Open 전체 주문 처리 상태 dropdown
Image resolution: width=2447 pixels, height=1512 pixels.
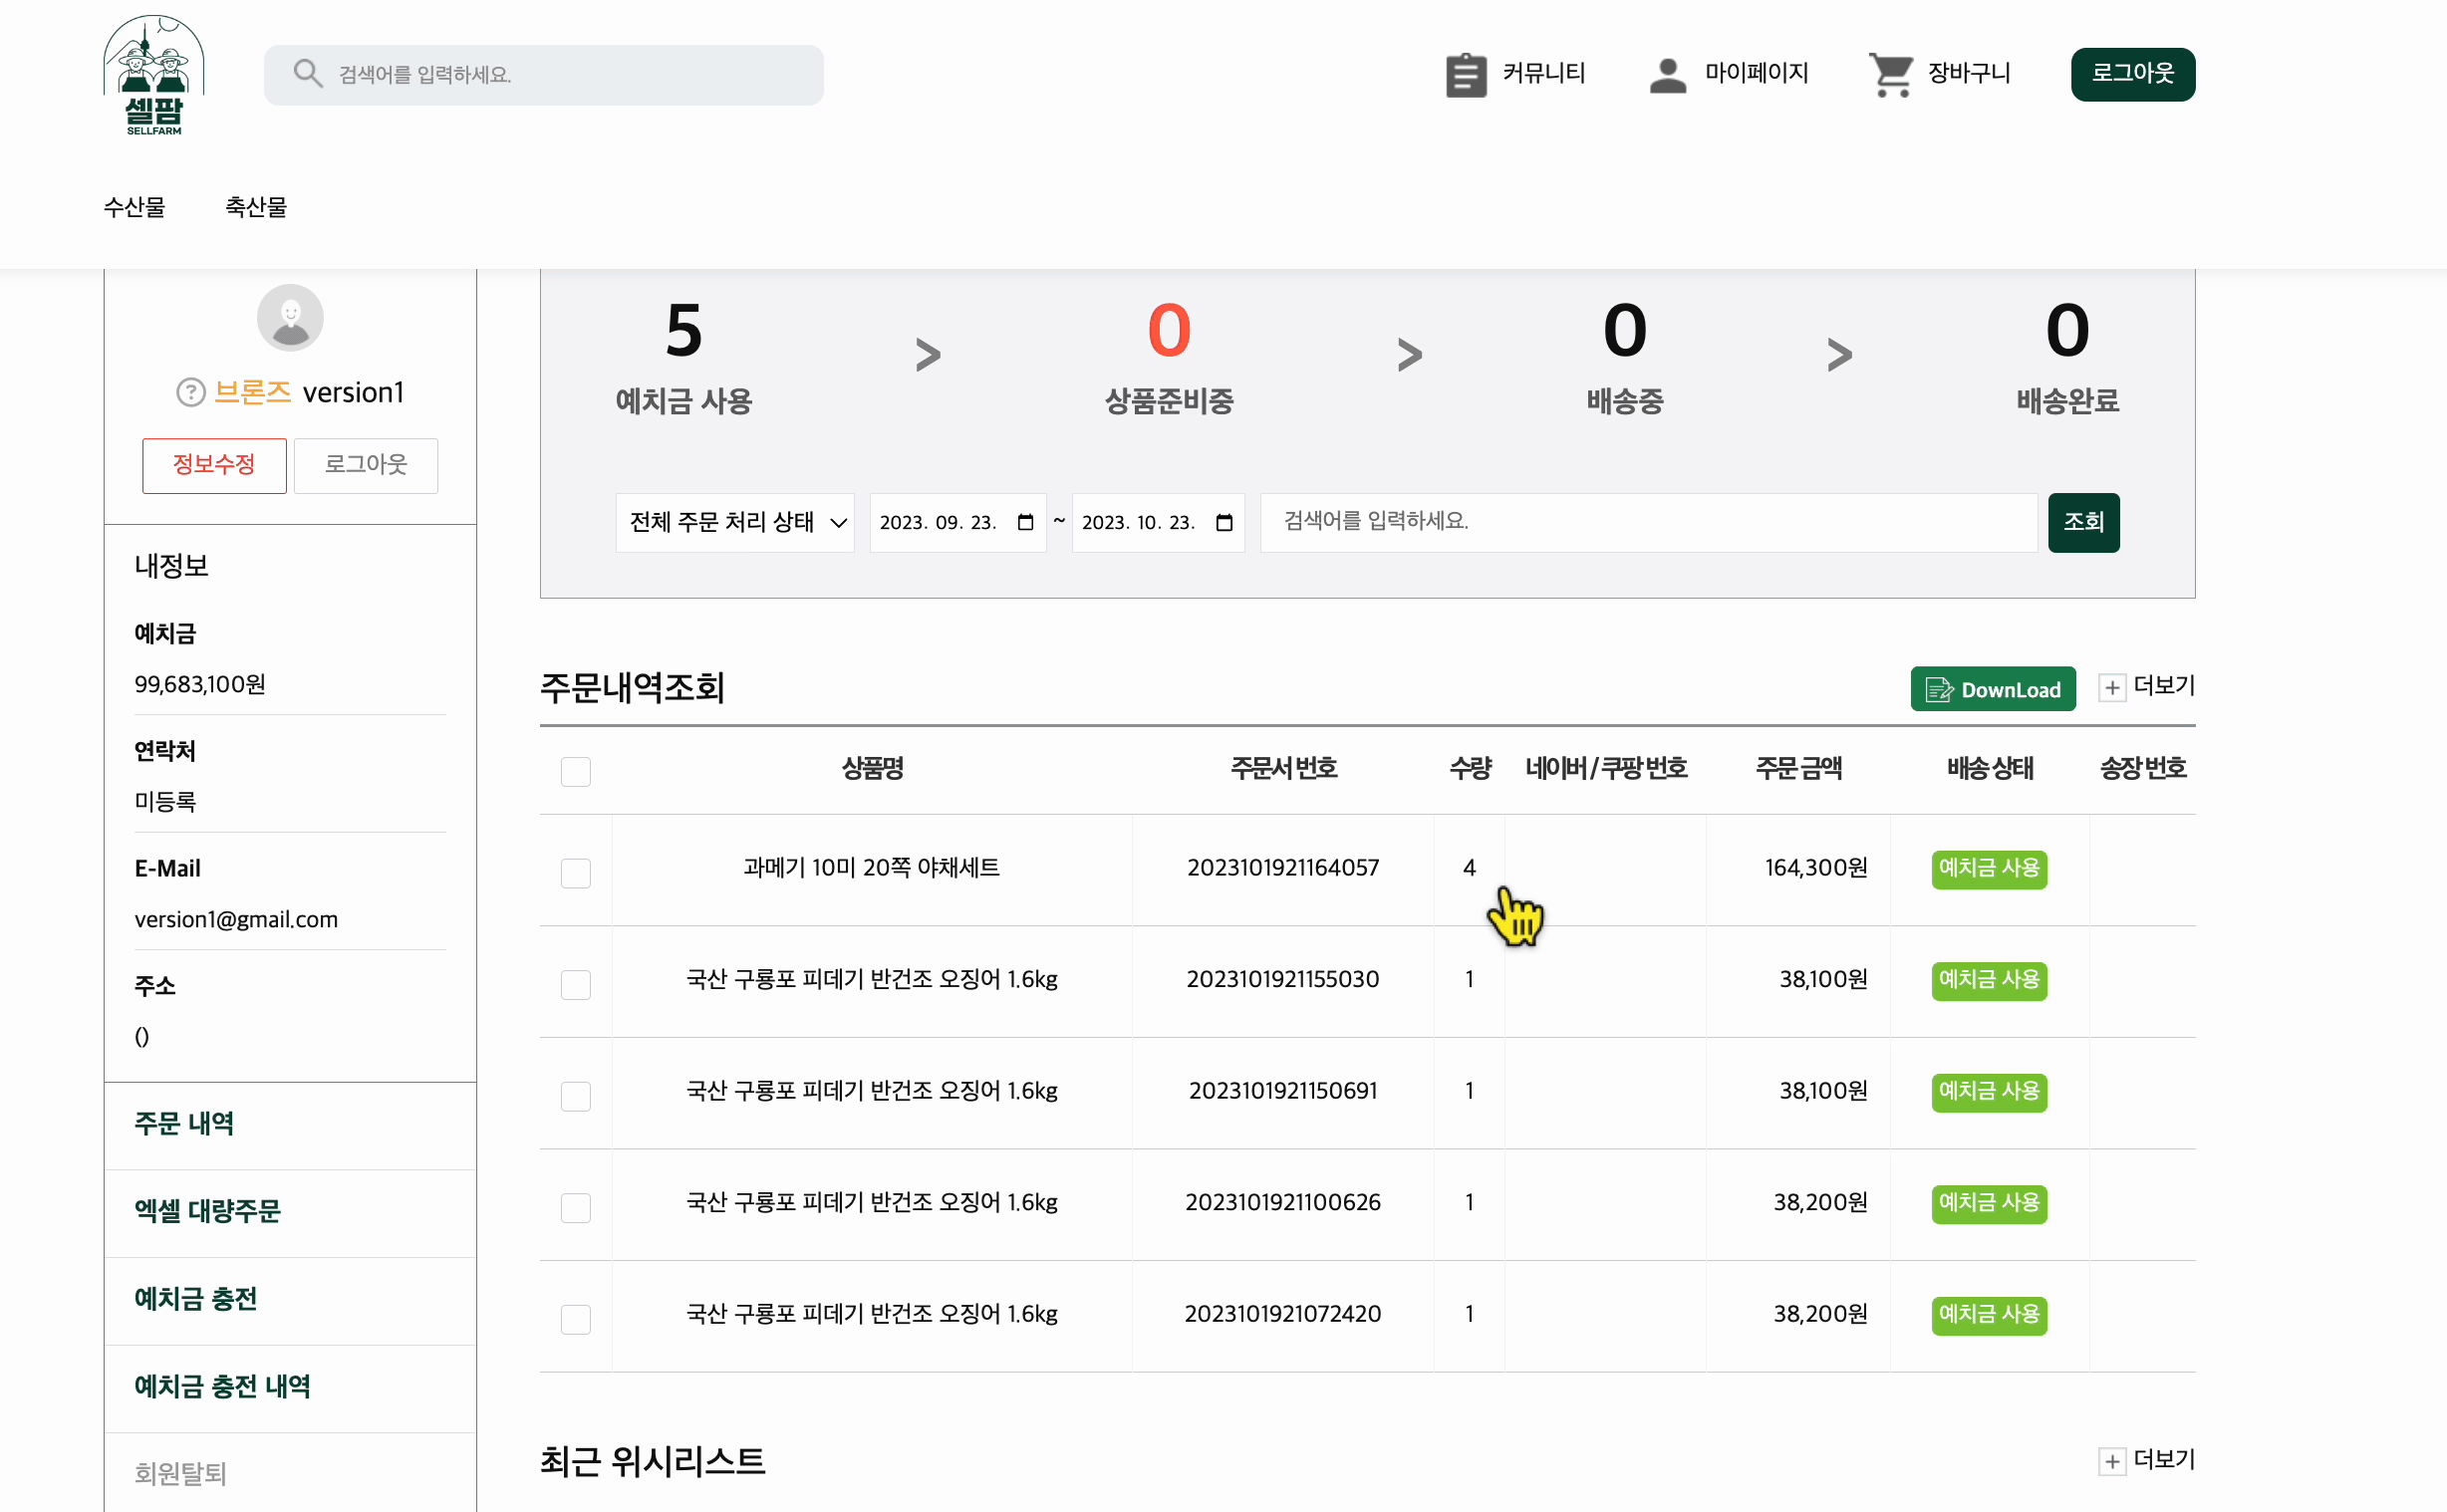[x=735, y=523]
